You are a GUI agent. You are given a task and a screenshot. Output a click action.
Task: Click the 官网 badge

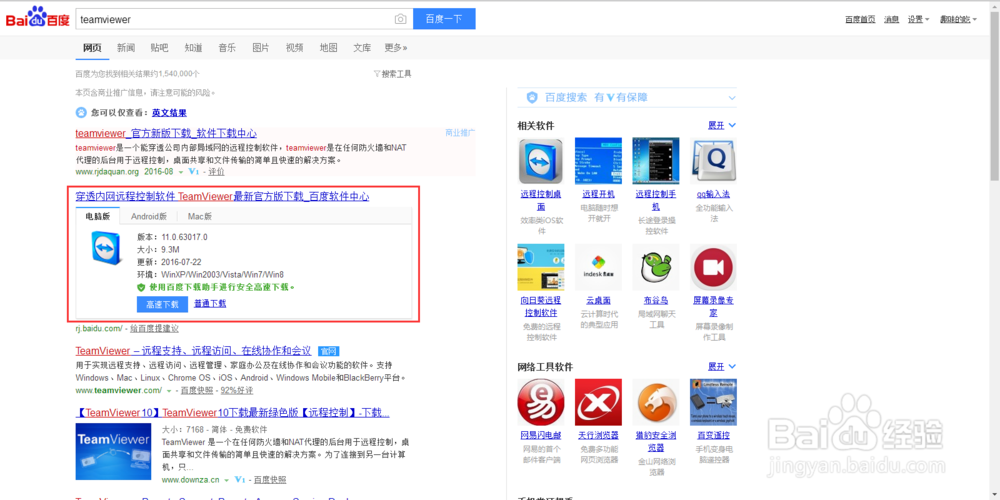click(328, 351)
